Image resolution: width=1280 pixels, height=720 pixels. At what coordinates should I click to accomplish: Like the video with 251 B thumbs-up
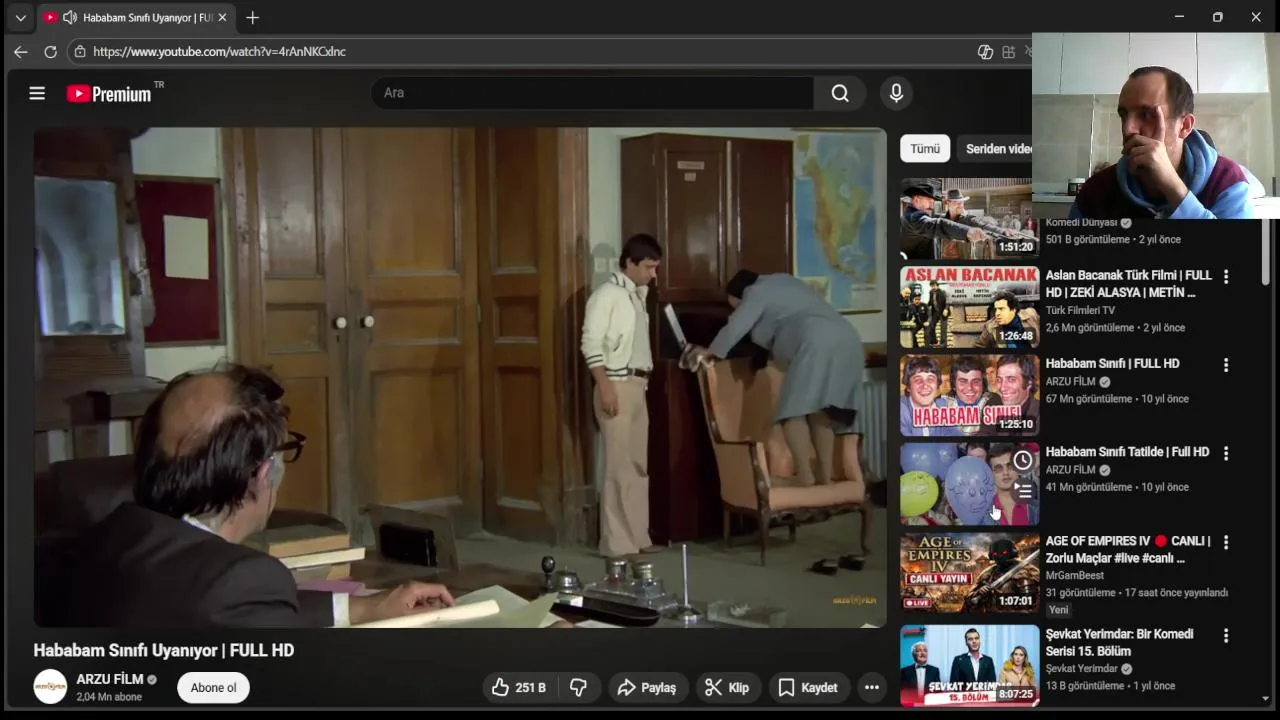tap(519, 687)
